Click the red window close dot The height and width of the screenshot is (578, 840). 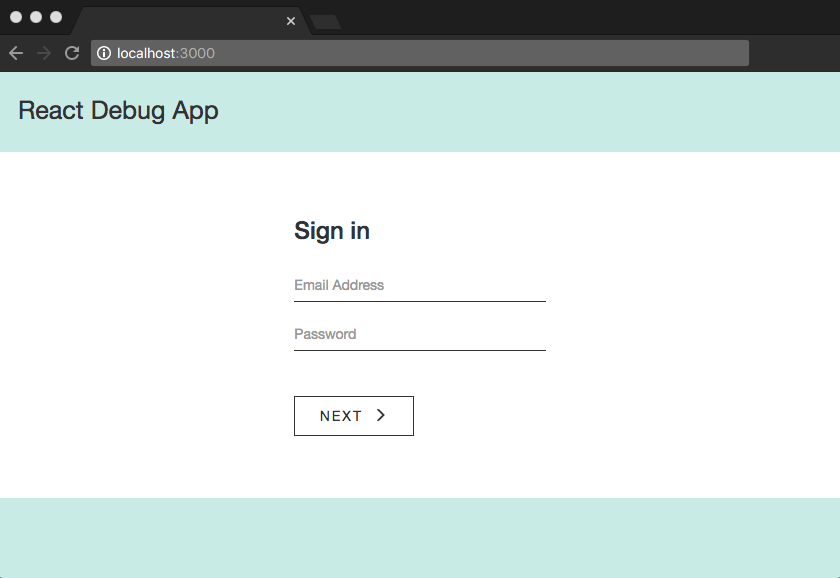16,17
